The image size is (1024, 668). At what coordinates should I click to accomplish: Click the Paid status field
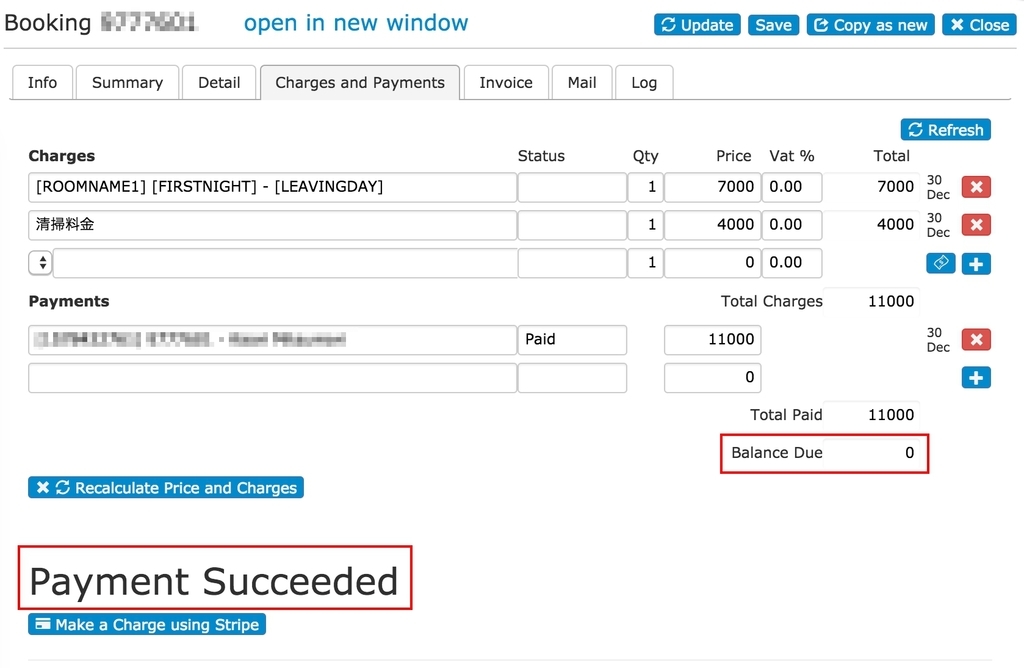(x=572, y=340)
